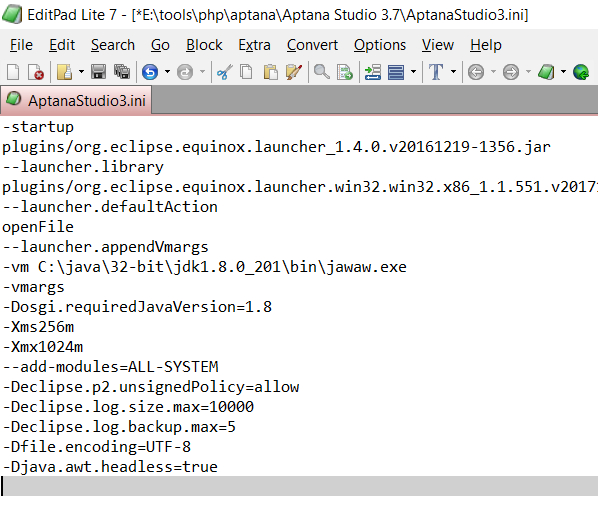Click the indent lines toolbar icon
Screen dimensions: 598x510
coord(373,72)
